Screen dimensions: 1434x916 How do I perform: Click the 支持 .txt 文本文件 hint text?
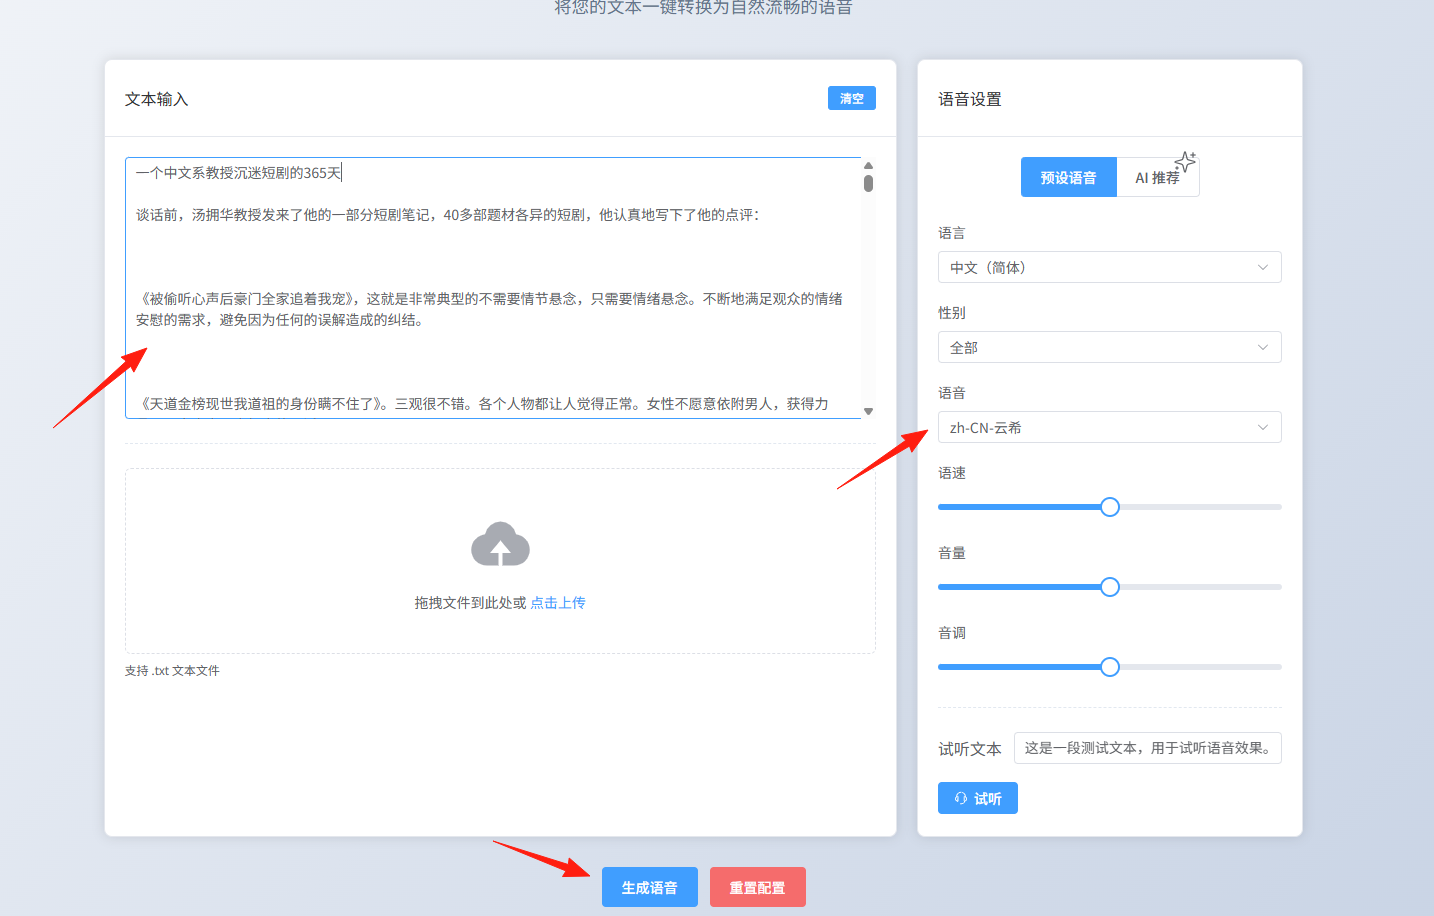[x=172, y=671]
